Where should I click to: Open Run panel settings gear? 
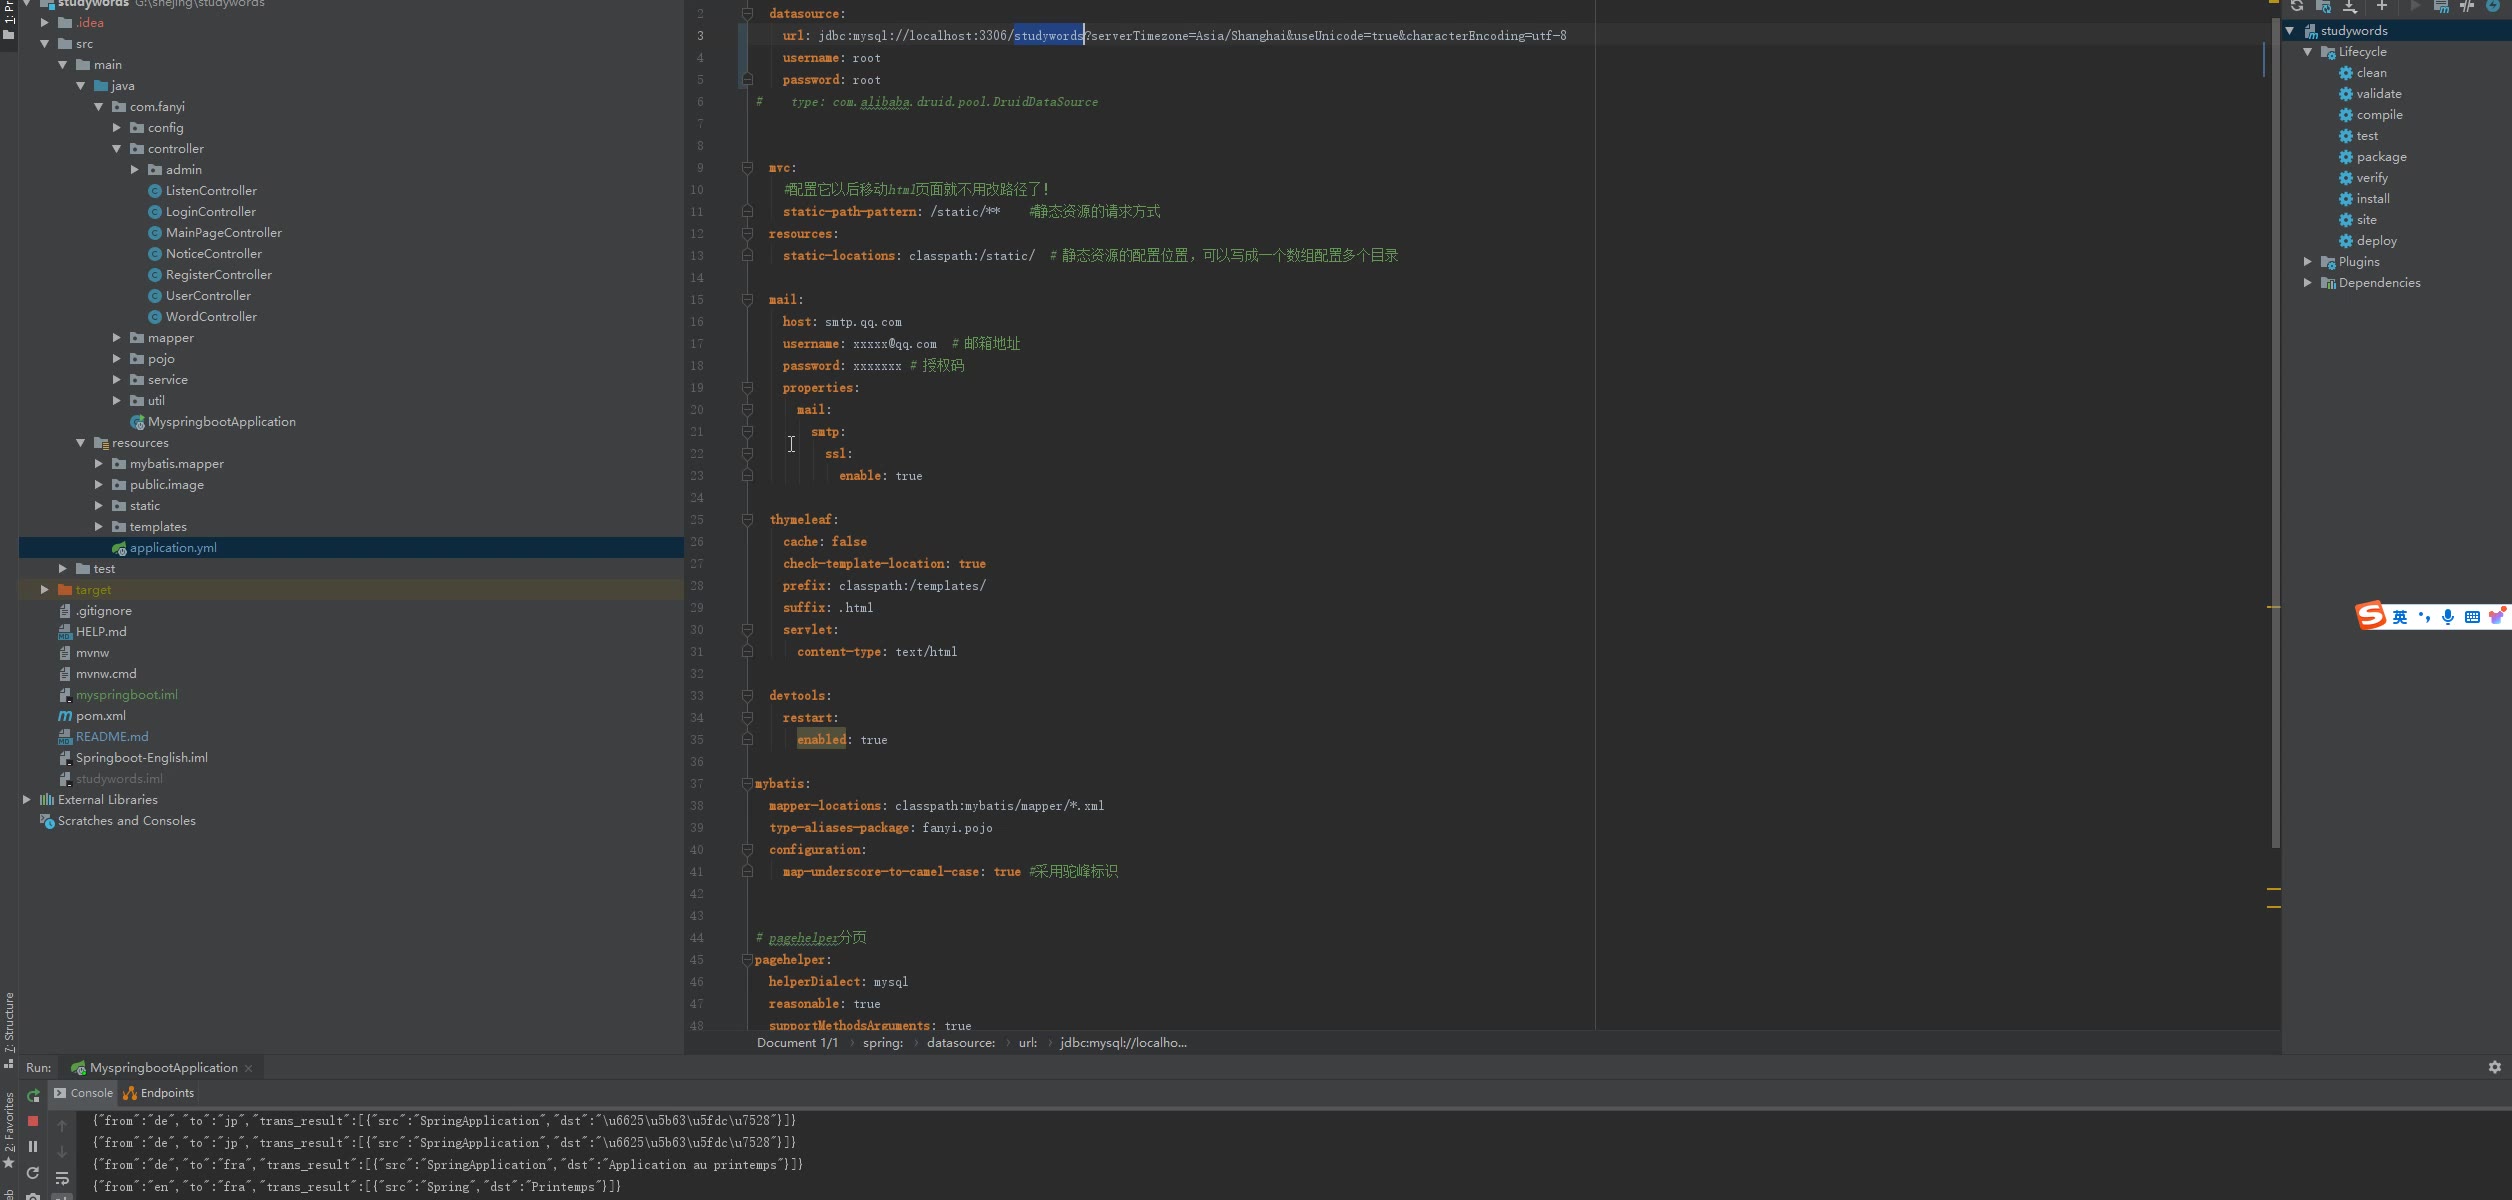[2494, 1068]
